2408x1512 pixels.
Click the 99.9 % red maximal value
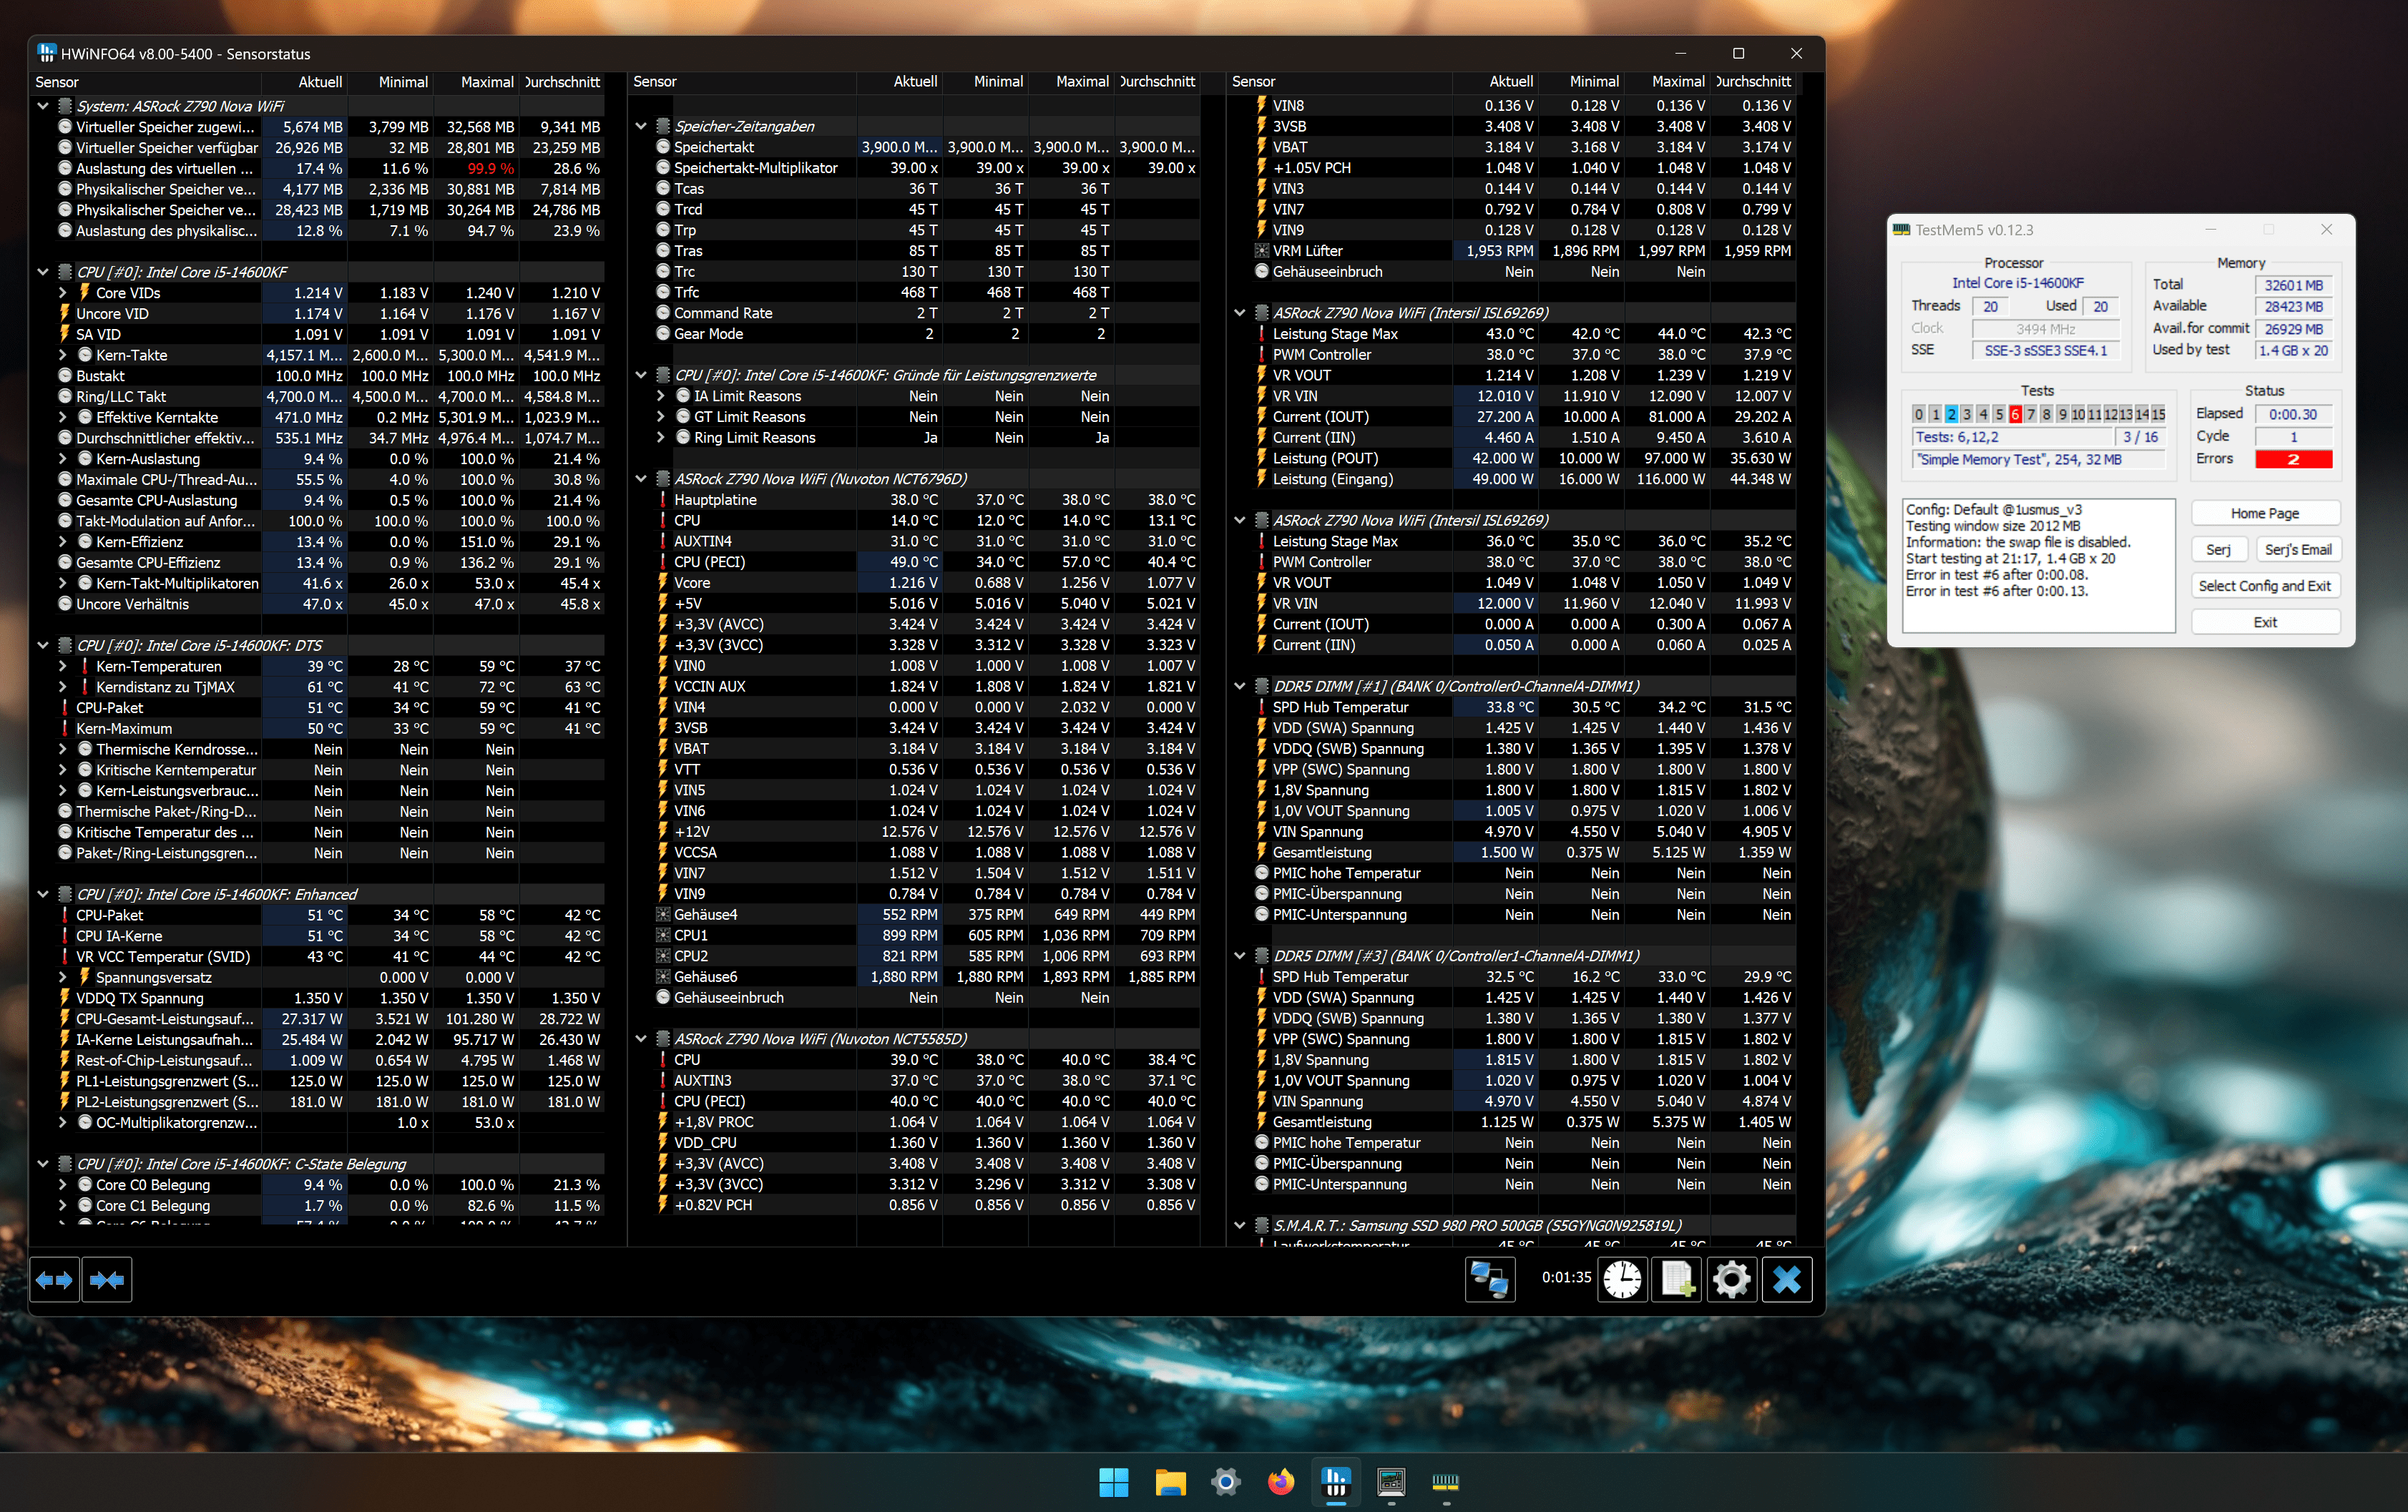[490, 168]
